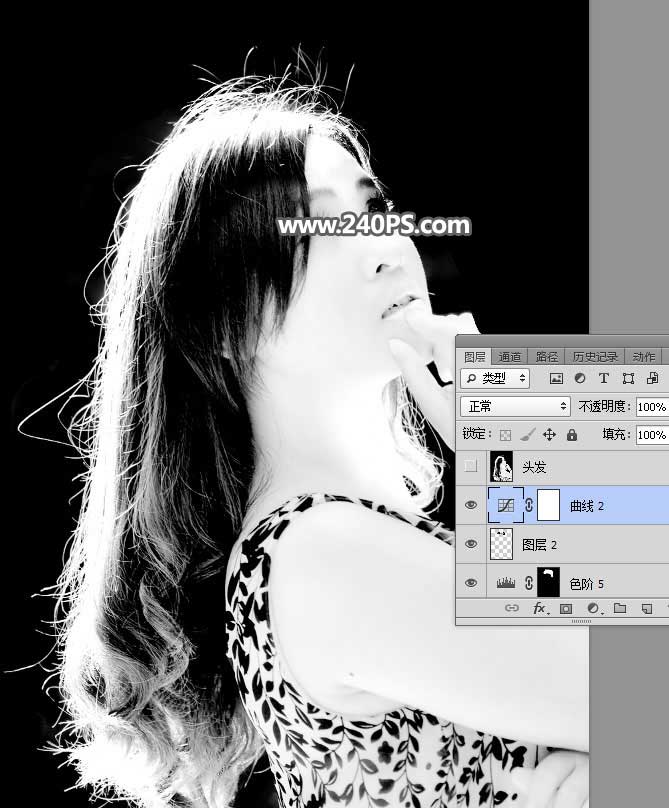Select the 头发 layer name

[534, 467]
